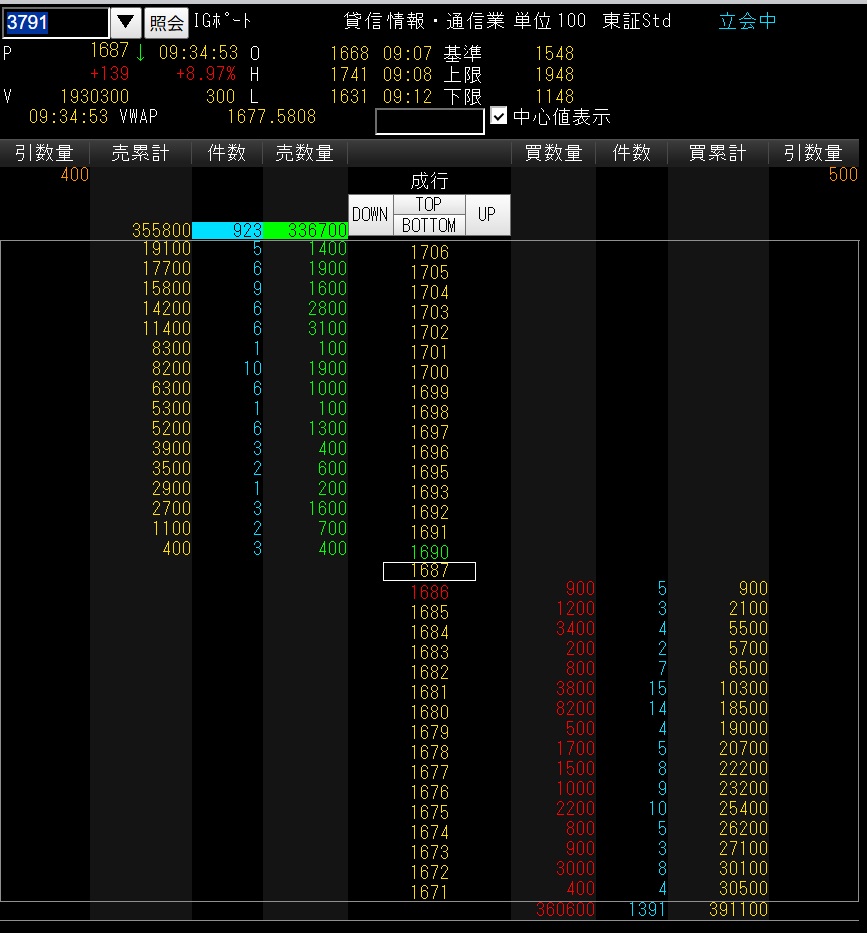Click the 売累計 column header

(140, 153)
